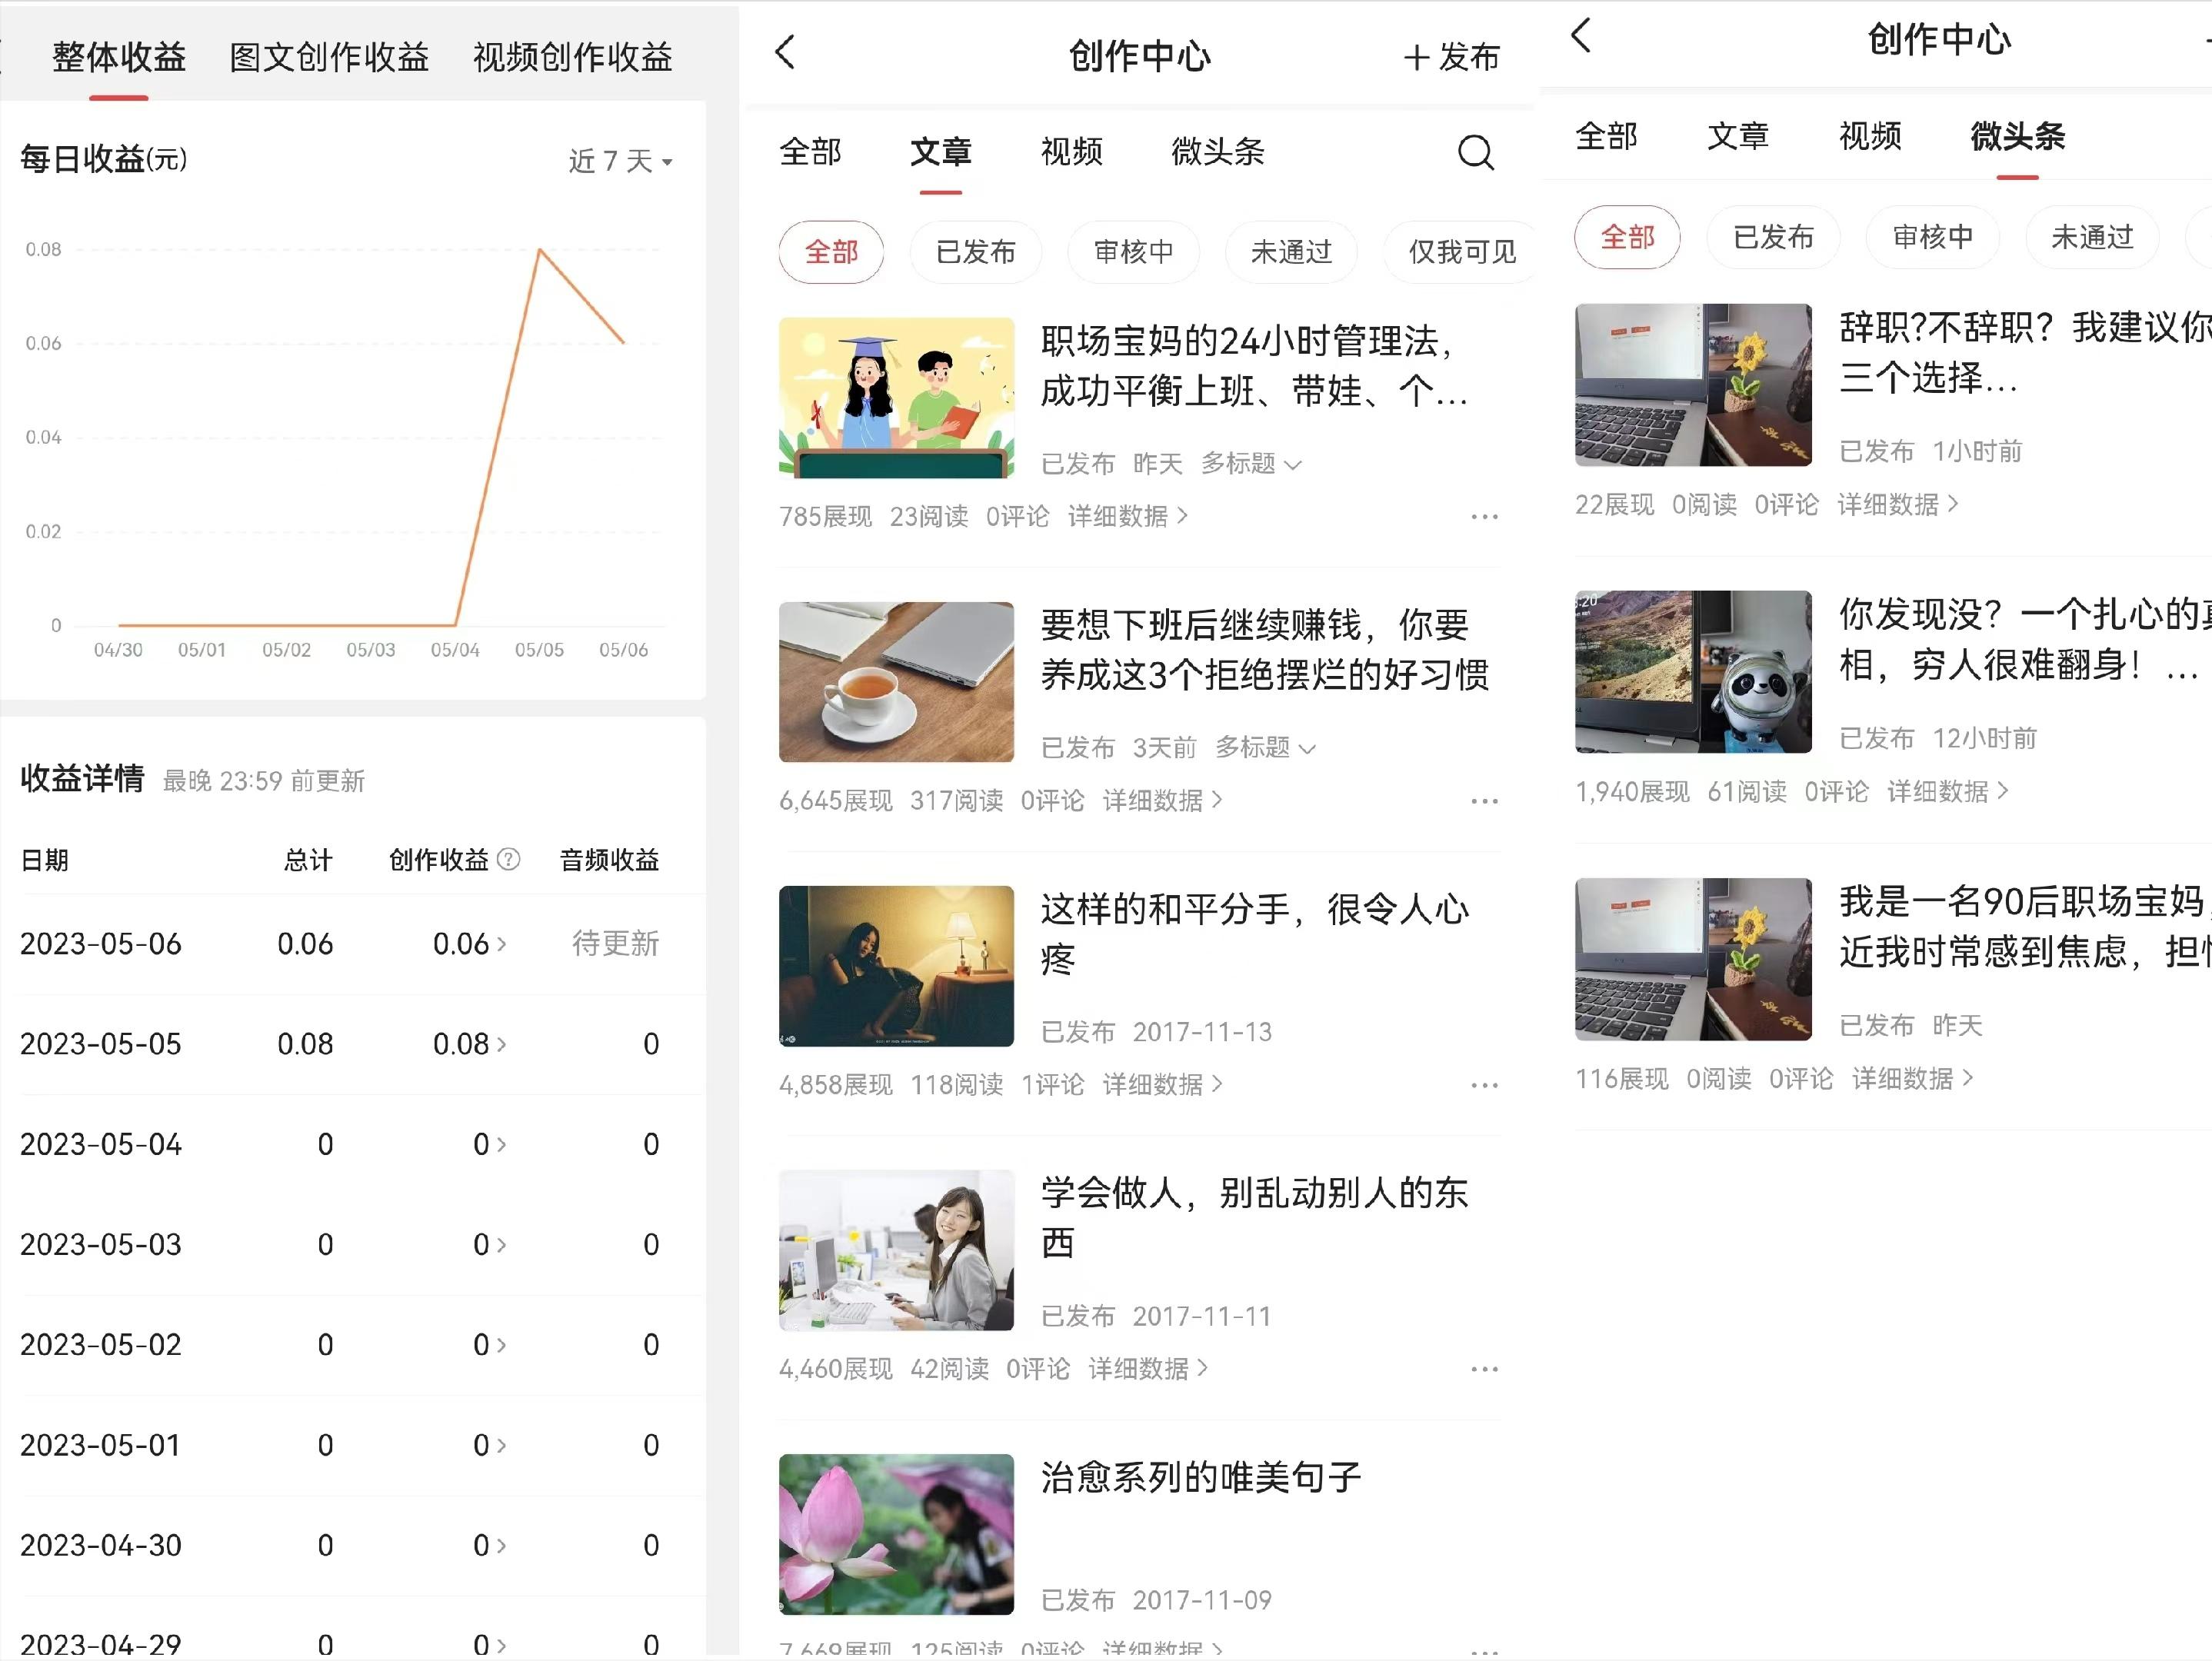Select the 已发布 filter

975,252
